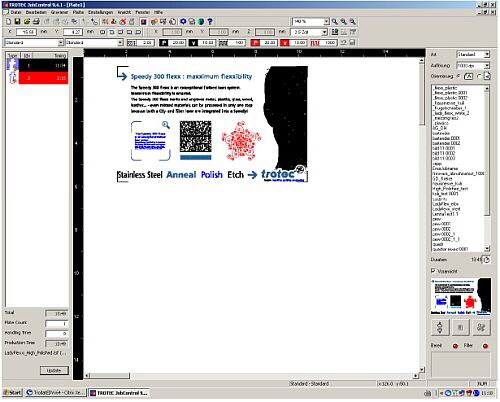Click the X position input field
Viewport: 500px width, 402px height.
point(26,32)
